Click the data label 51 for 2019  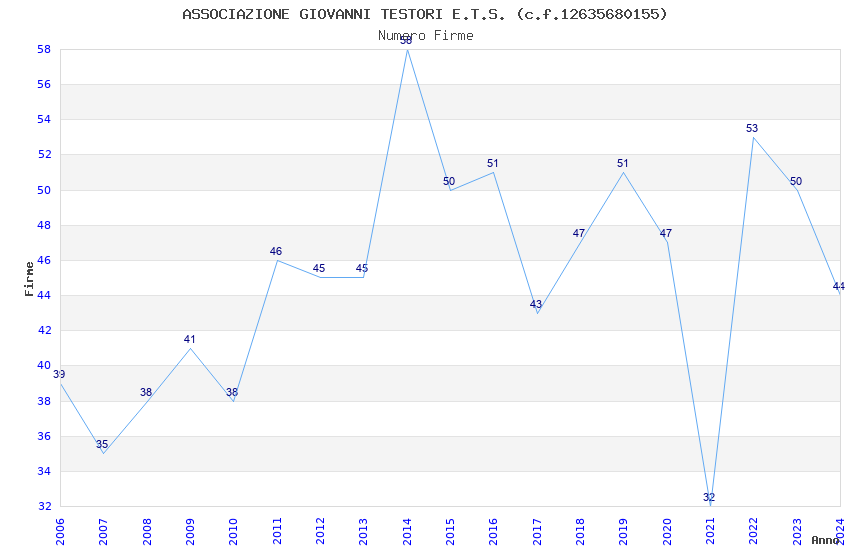pyautogui.click(x=622, y=164)
